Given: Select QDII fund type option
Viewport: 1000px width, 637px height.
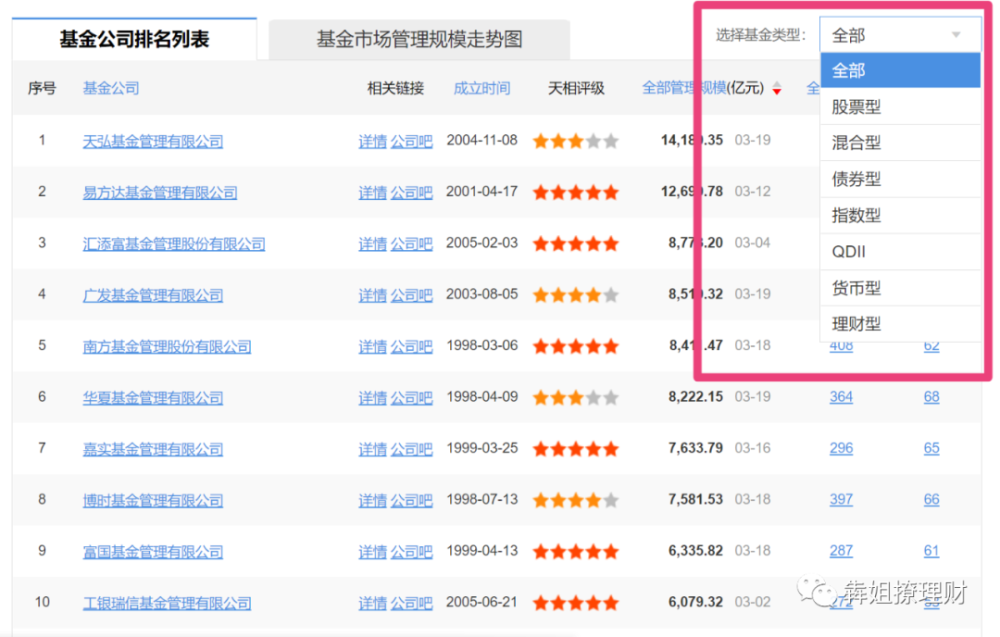Looking at the screenshot, I should click(900, 252).
